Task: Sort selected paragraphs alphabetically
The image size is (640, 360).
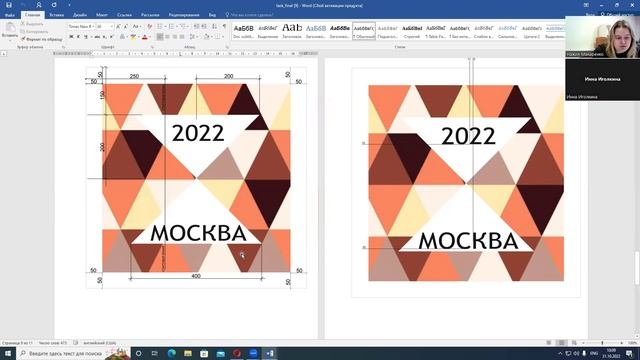Action: click(215, 26)
